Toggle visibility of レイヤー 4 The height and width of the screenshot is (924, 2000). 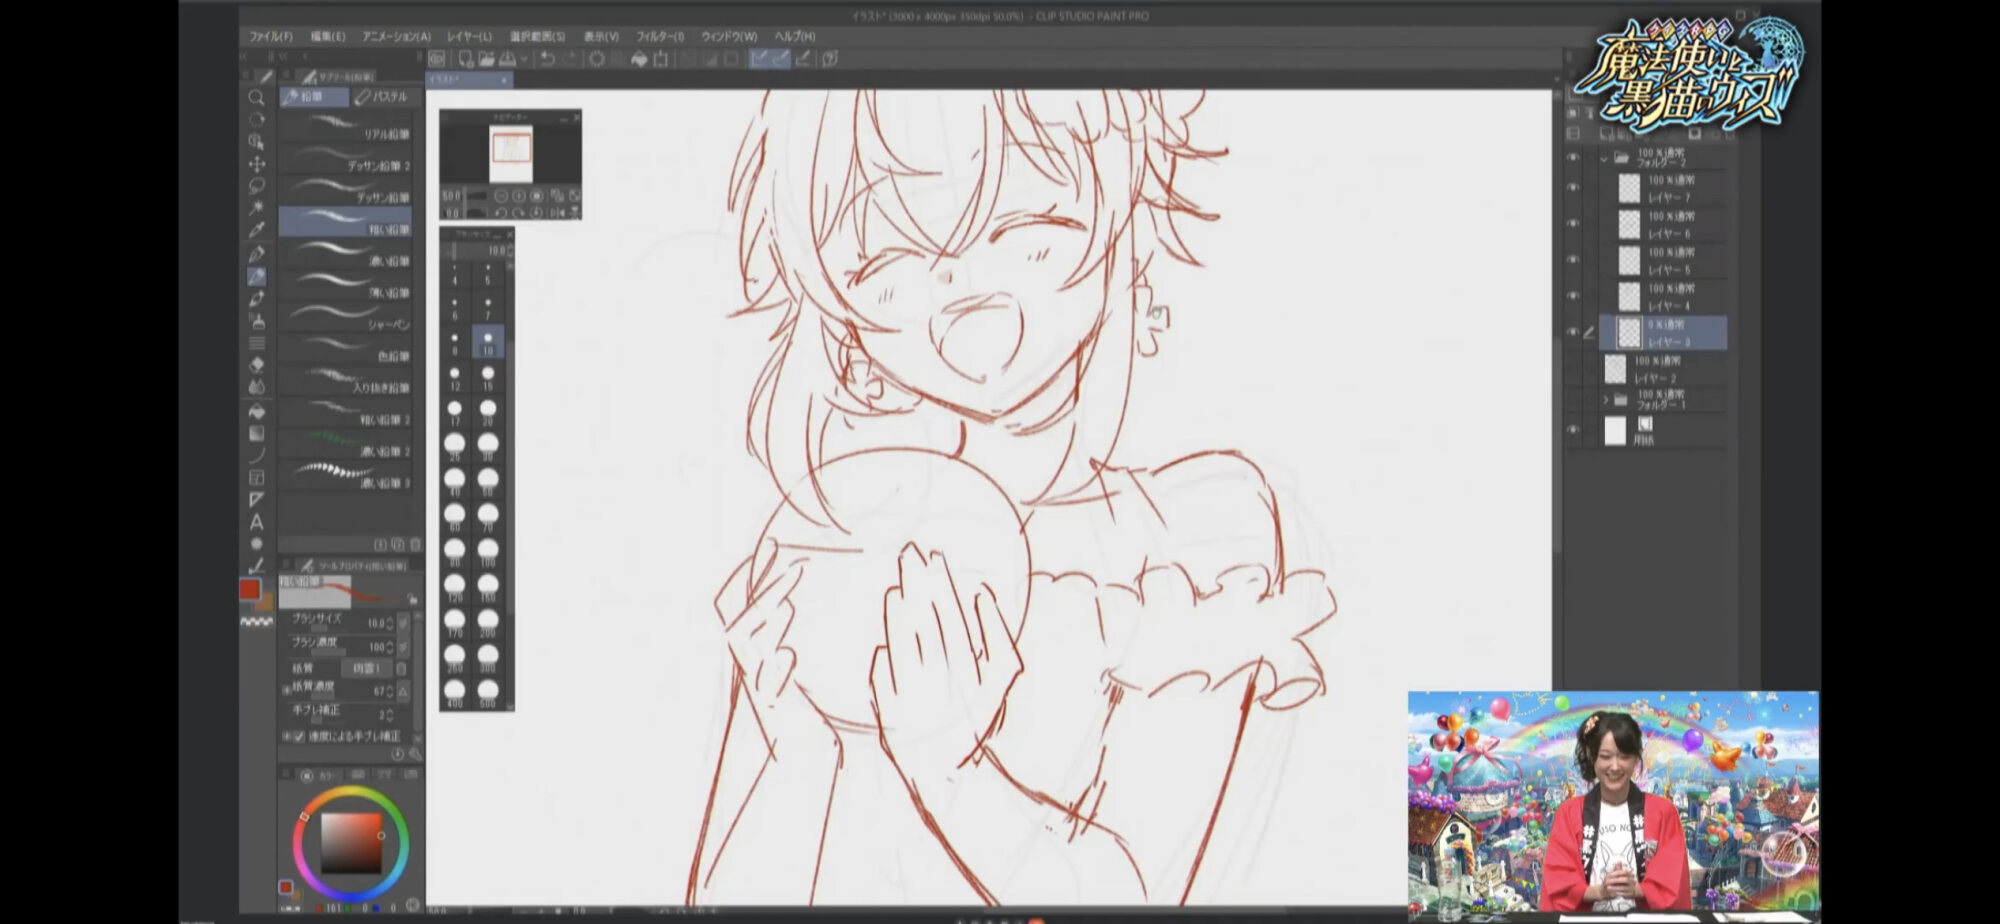click(x=1573, y=296)
